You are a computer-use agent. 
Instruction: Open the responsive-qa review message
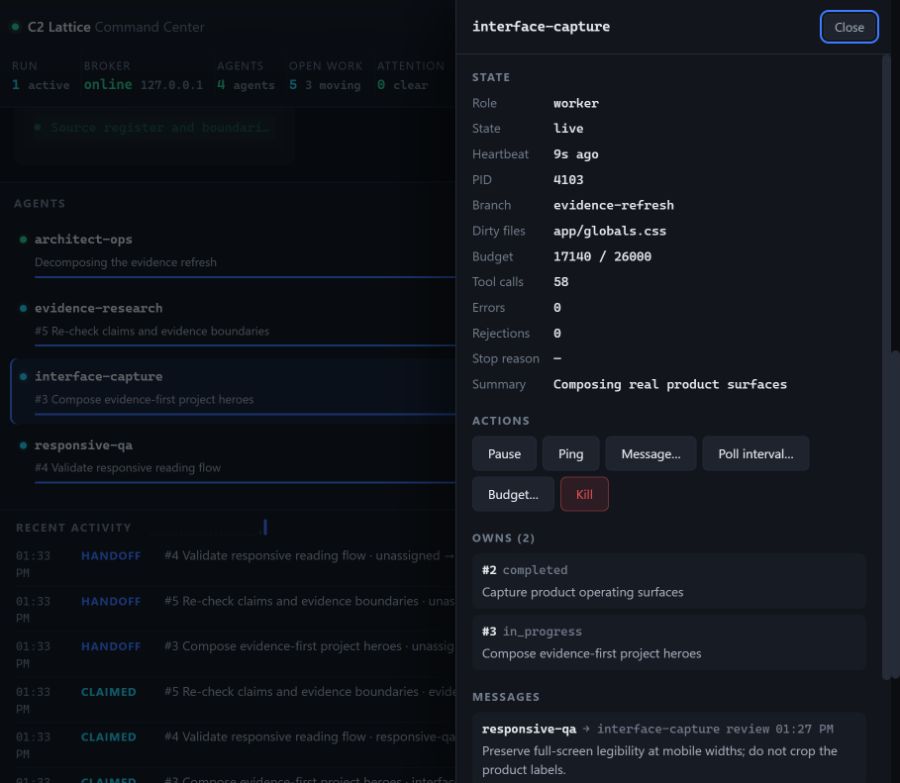click(x=669, y=748)
